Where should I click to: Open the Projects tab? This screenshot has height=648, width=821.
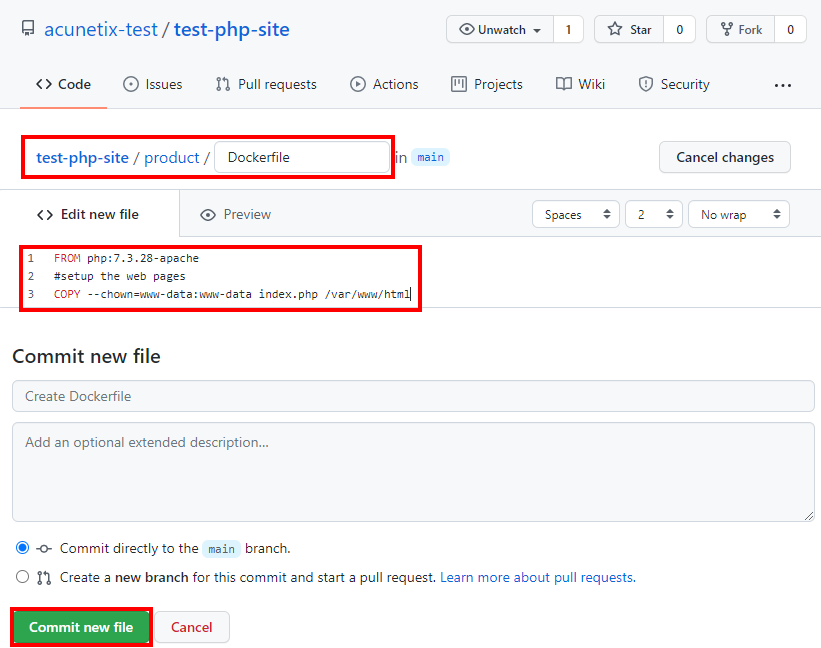tap(486, 84)
